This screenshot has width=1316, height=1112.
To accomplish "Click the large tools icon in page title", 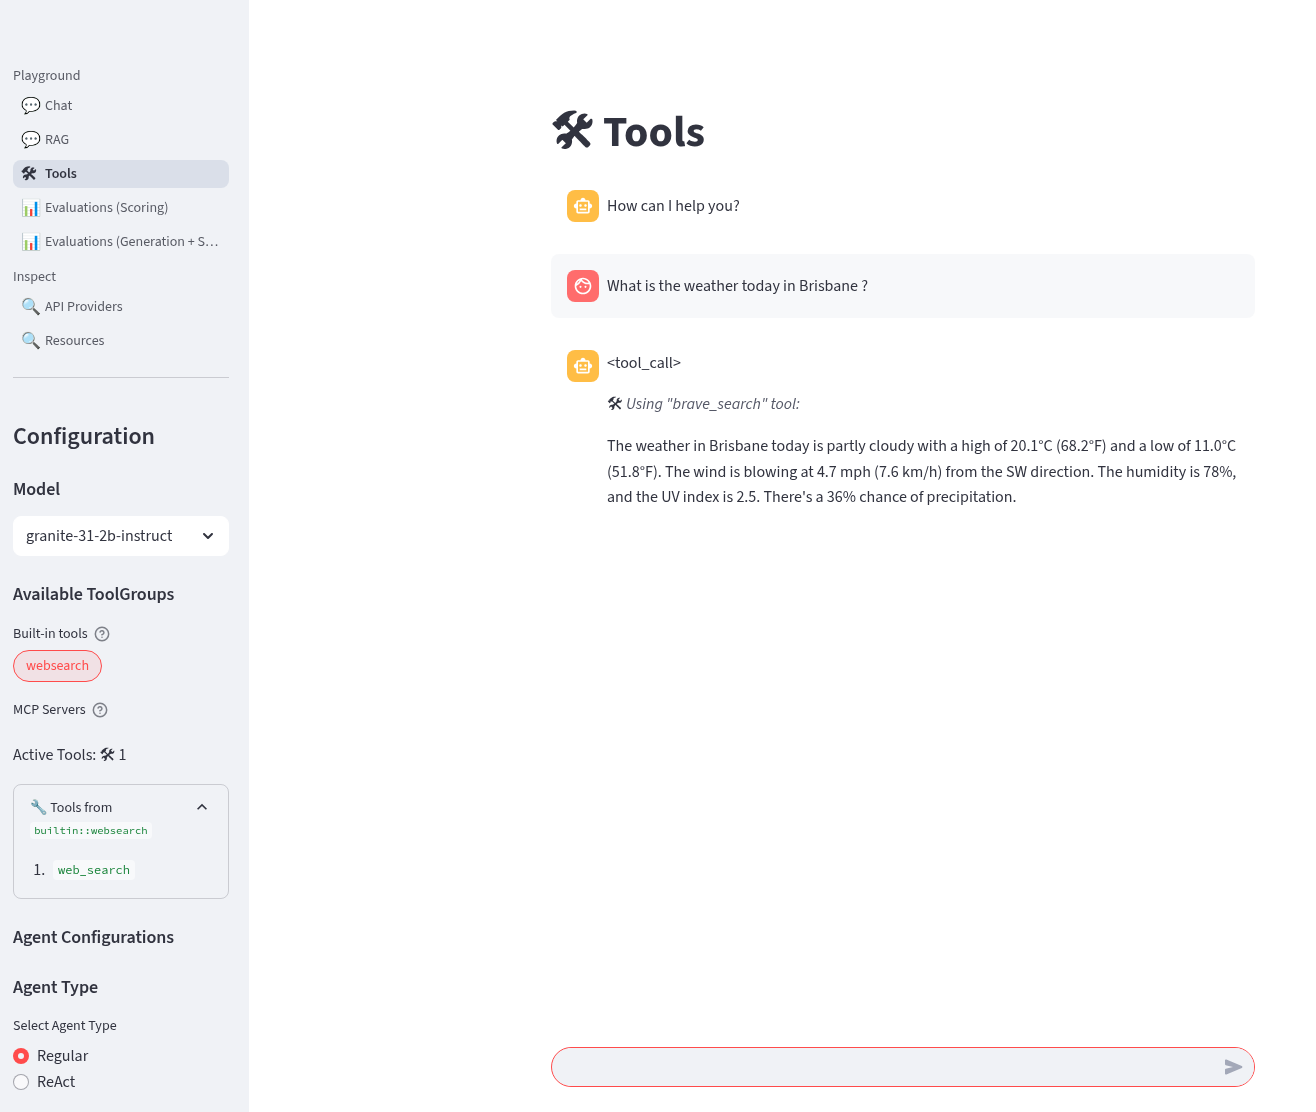I will [x=573, y=131].
